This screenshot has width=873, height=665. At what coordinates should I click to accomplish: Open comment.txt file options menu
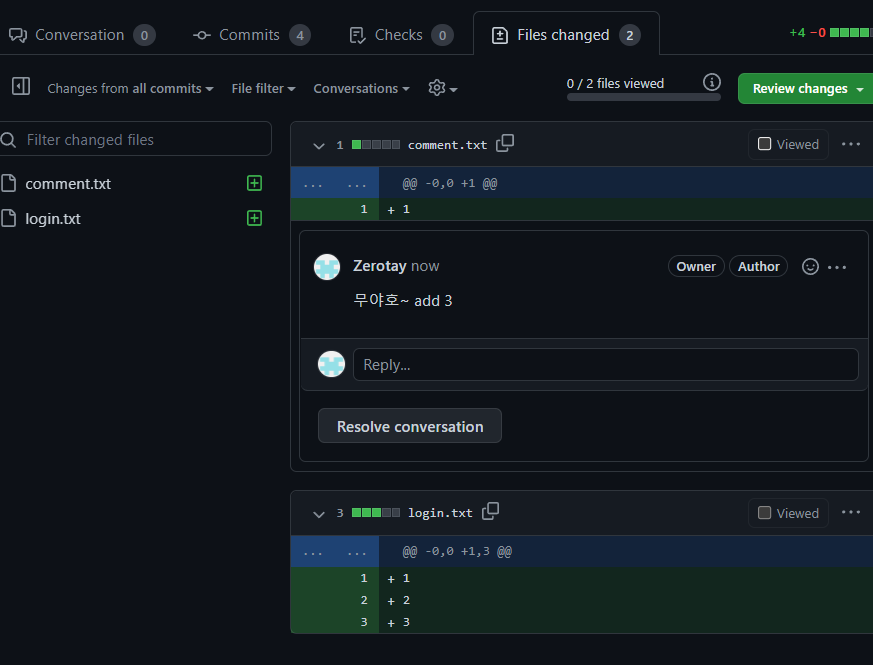pyautogui.click(x=851, y=144)
